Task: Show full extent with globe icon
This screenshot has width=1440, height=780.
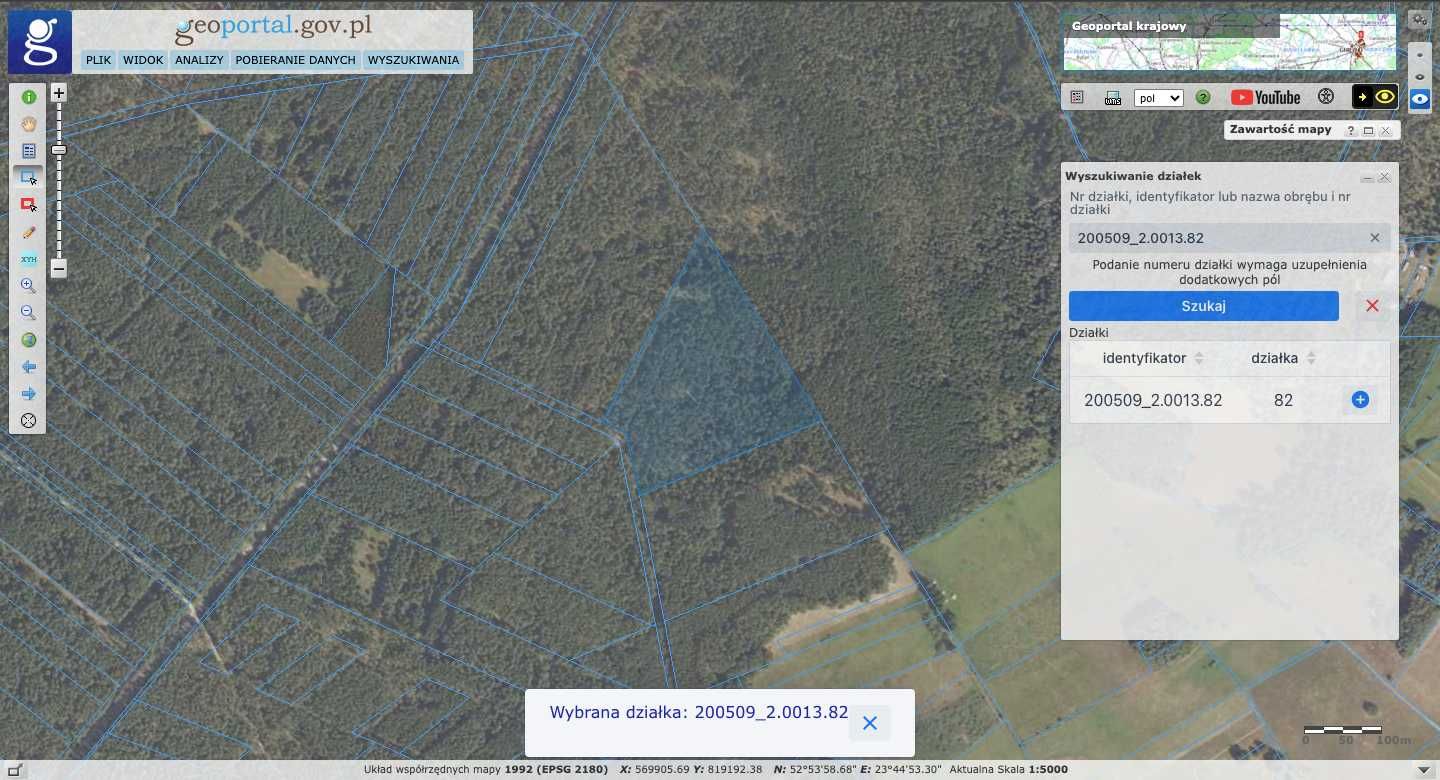Action: point(29,340)
